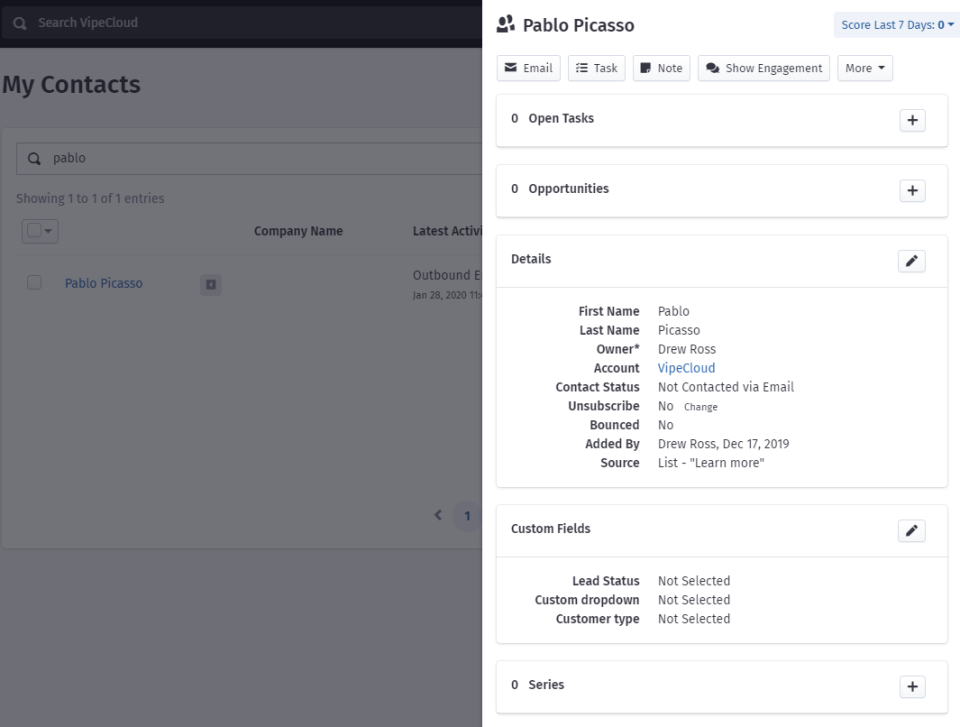Click Change next to Unsubscribe status
This screenshot has width=960, height=727.
[x=700, y=407]
